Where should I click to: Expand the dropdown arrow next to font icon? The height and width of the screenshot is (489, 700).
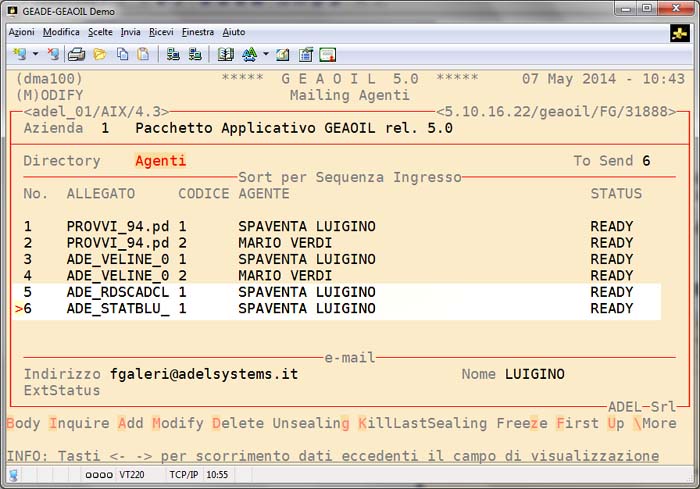click(265, 54)
